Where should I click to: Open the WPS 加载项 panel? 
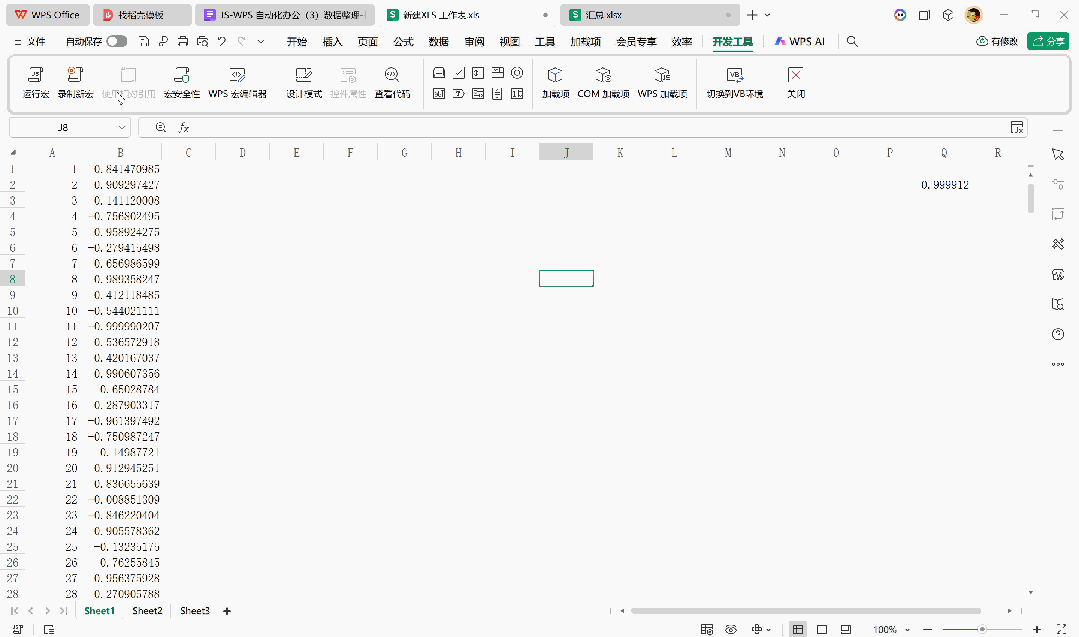[x=662, y=80]
